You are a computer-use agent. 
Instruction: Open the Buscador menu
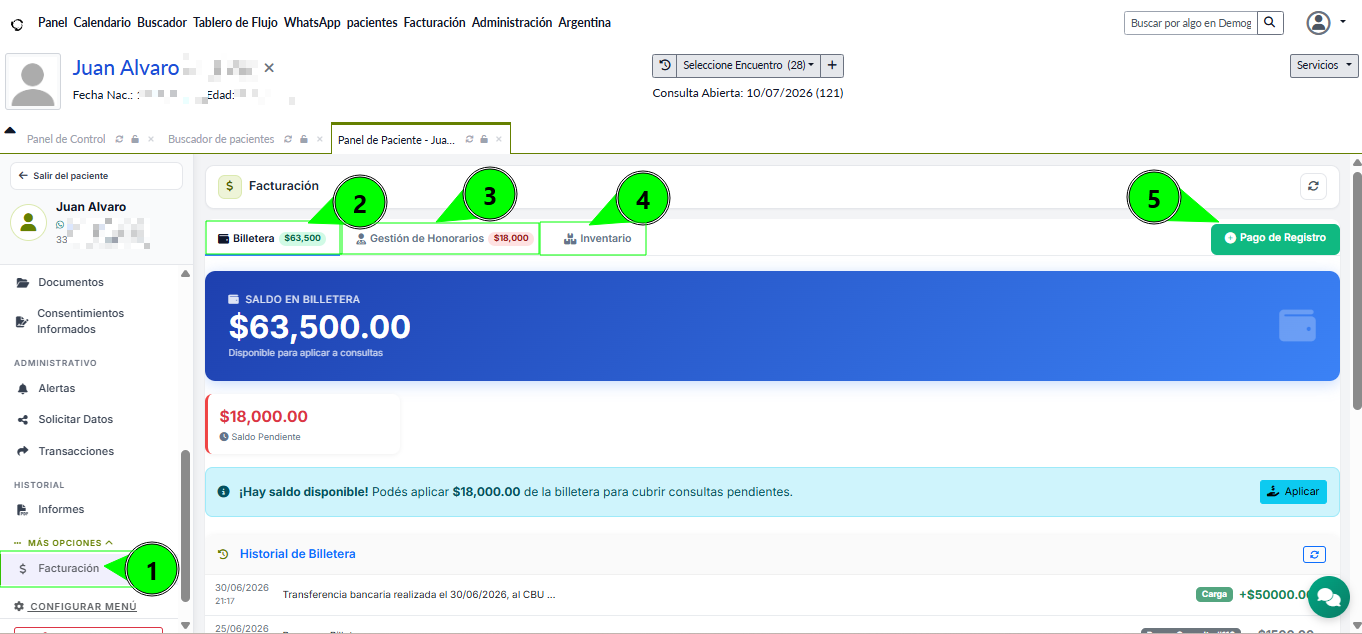coord(162,22)
